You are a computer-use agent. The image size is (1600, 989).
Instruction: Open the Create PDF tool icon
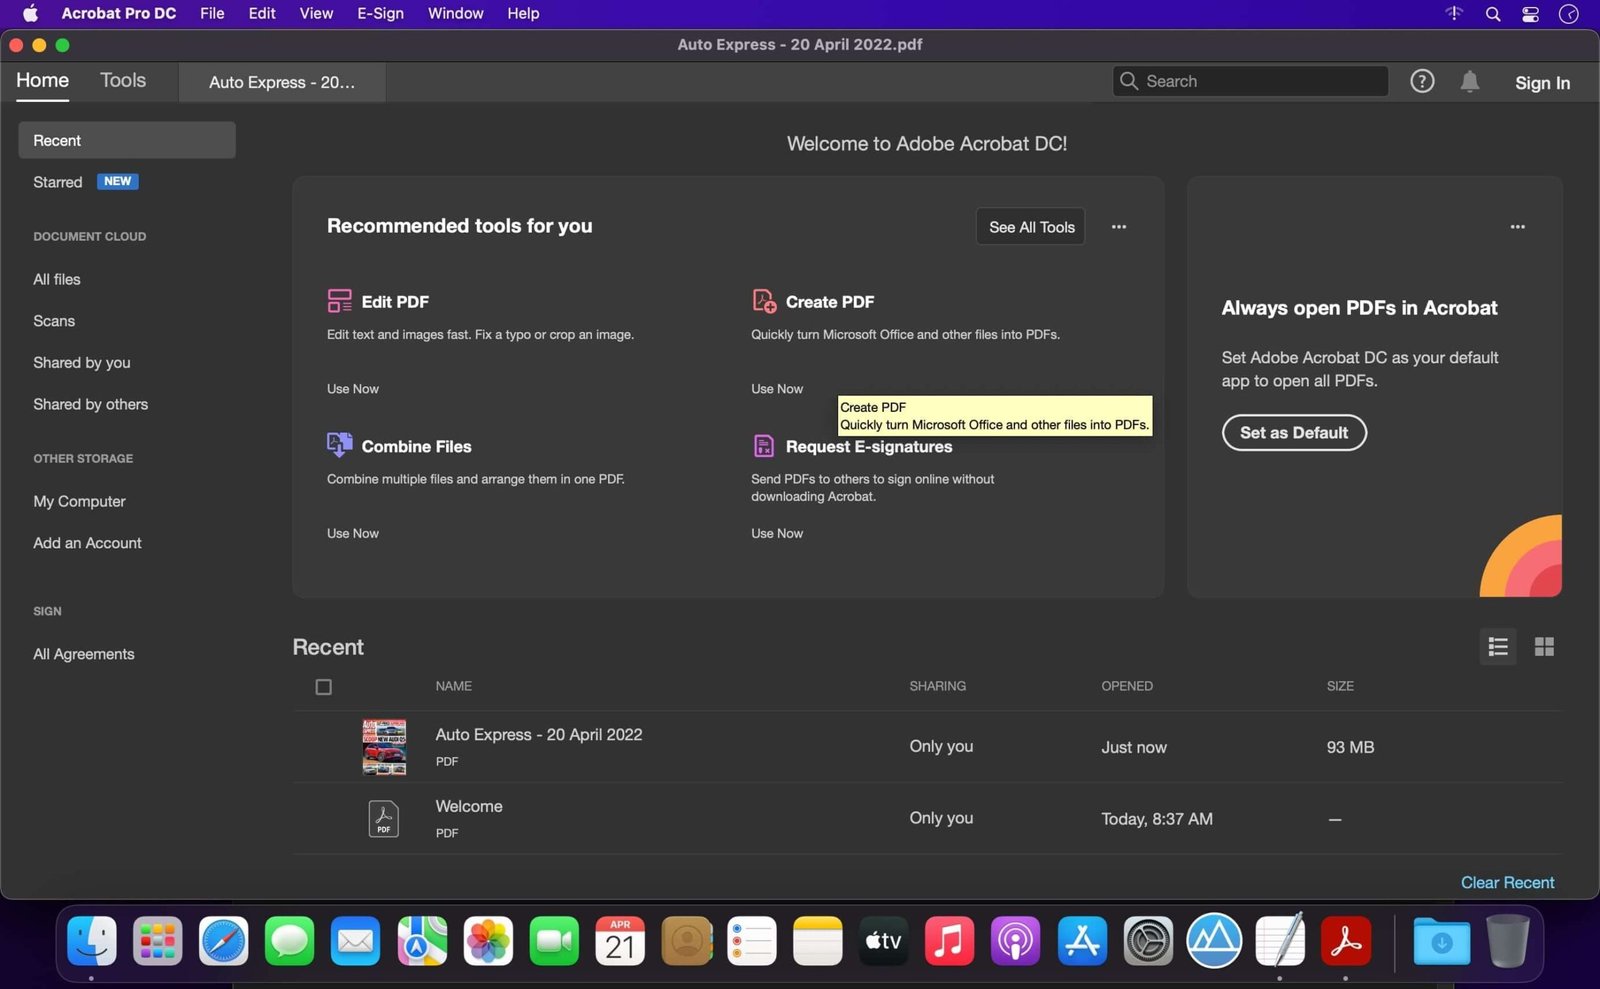tap(763, 300)
